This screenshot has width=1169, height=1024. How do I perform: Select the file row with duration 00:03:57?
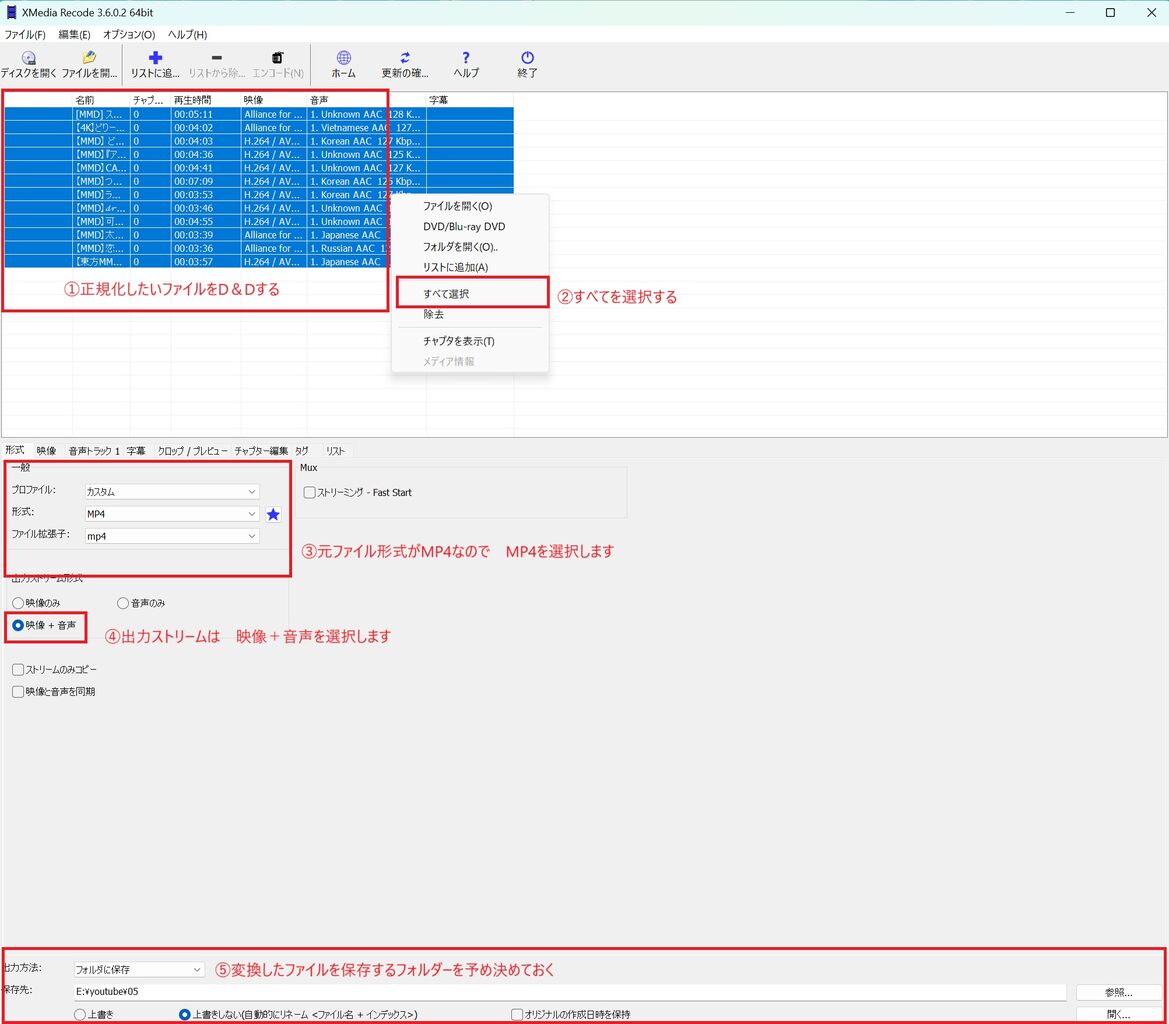[x=198, y=262]
